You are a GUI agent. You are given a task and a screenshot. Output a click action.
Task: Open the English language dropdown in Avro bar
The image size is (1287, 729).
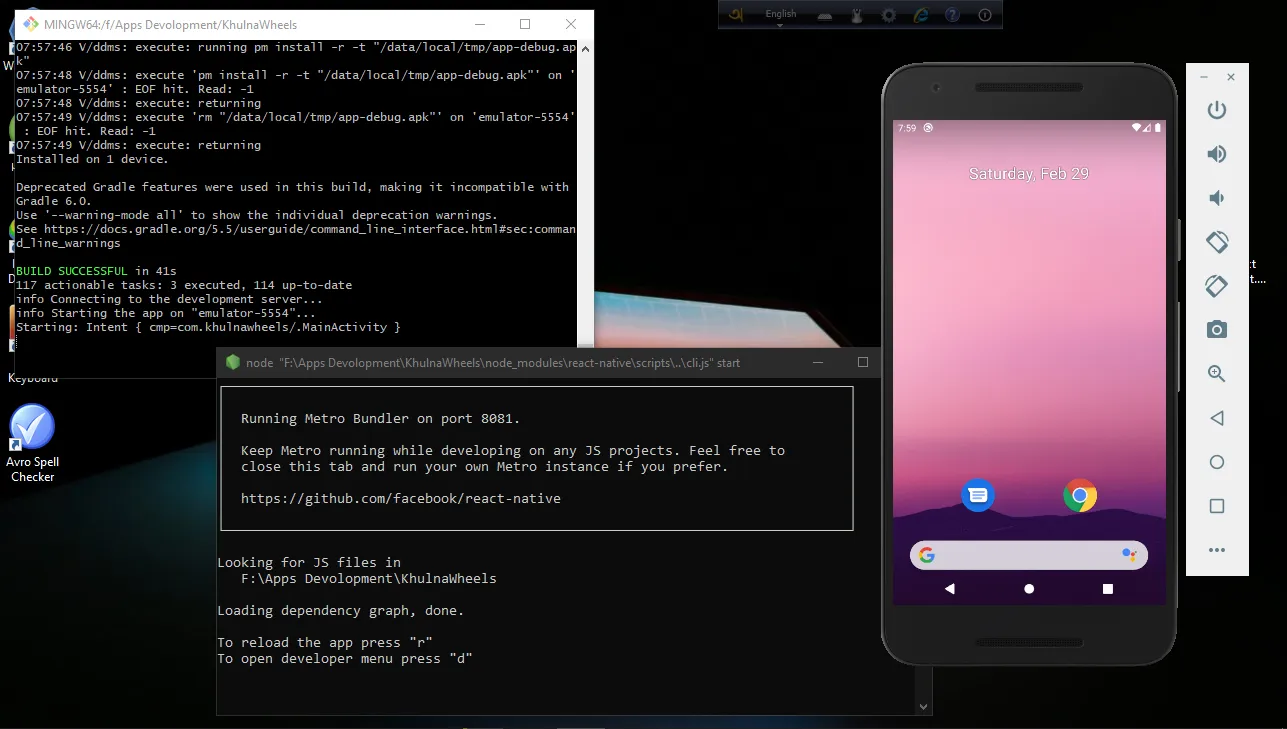[780, 16]
